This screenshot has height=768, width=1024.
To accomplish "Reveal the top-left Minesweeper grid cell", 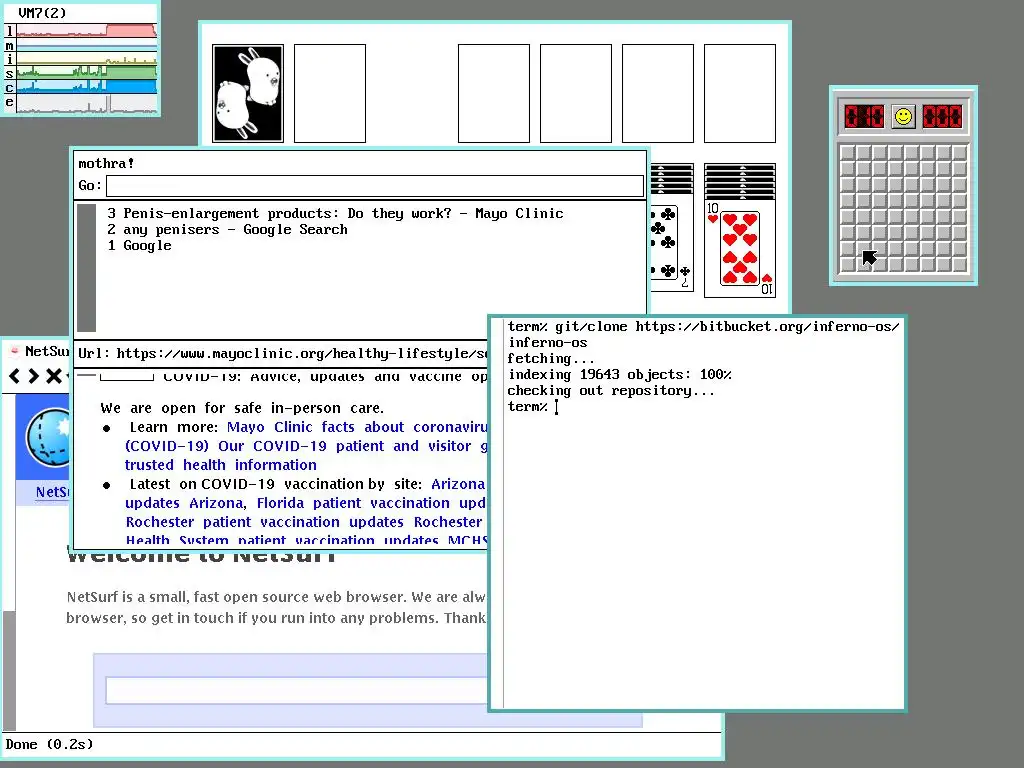I will tap(848, 153).
